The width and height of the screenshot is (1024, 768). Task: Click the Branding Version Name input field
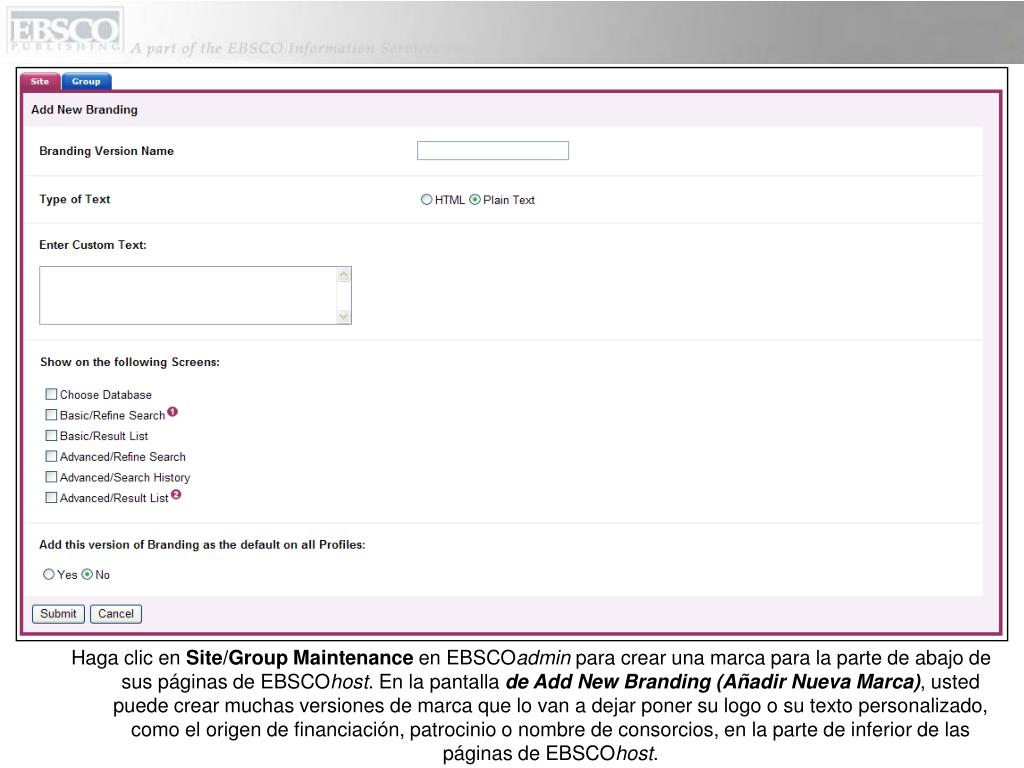492,151
